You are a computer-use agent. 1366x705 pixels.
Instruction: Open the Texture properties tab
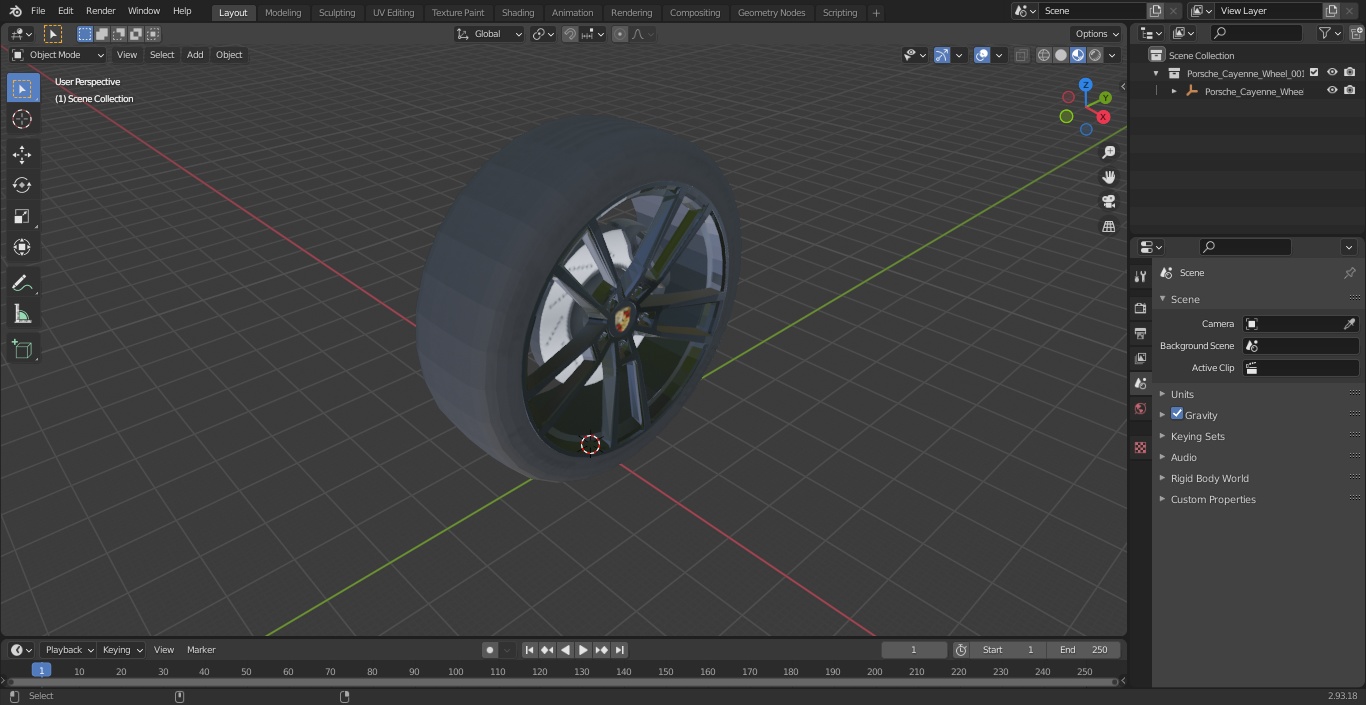click(1140, 447)
